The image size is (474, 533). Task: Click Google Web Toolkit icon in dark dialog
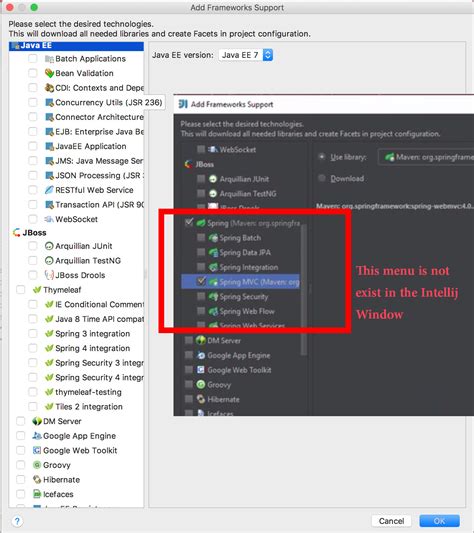(x=201, y=370)
